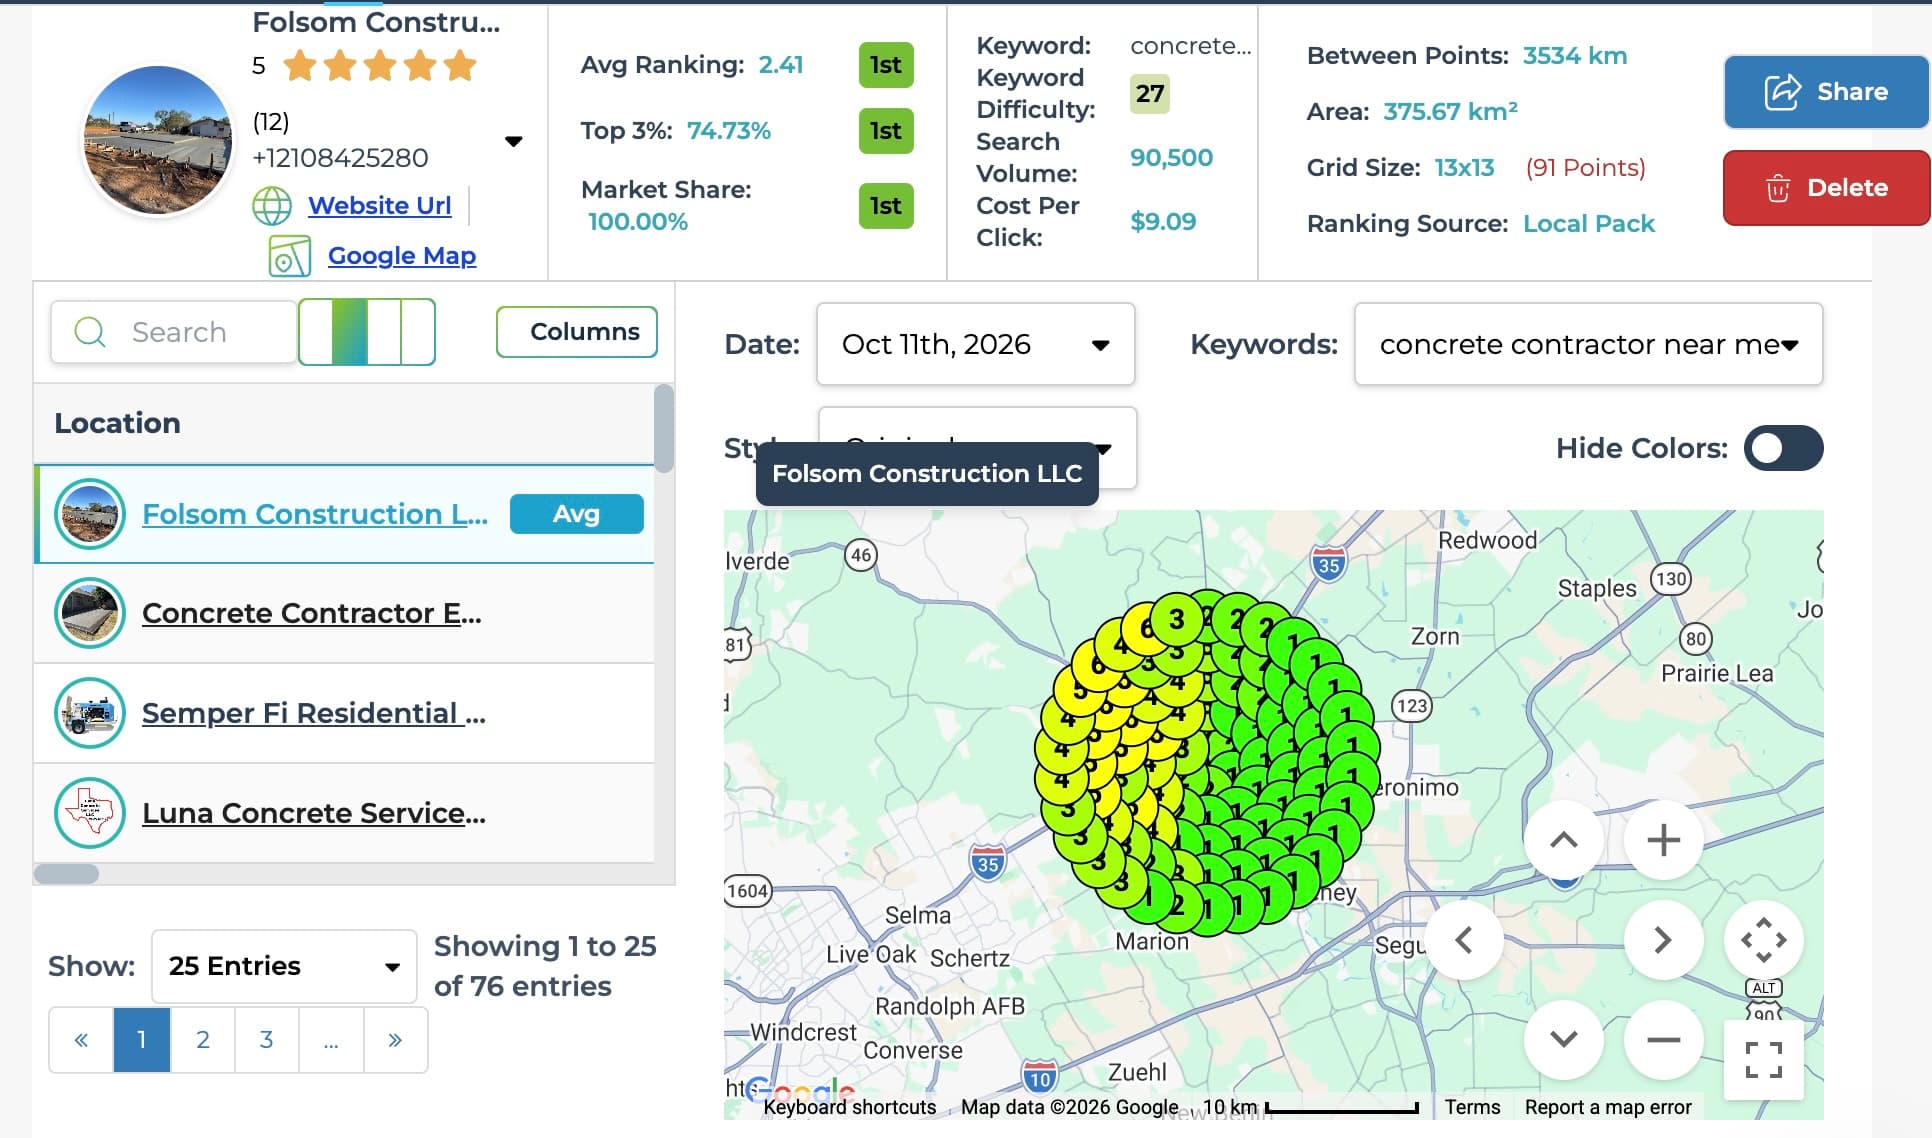
Task: Click Semper Fi Residential thumbnail icon
Action: pos(90,713)
